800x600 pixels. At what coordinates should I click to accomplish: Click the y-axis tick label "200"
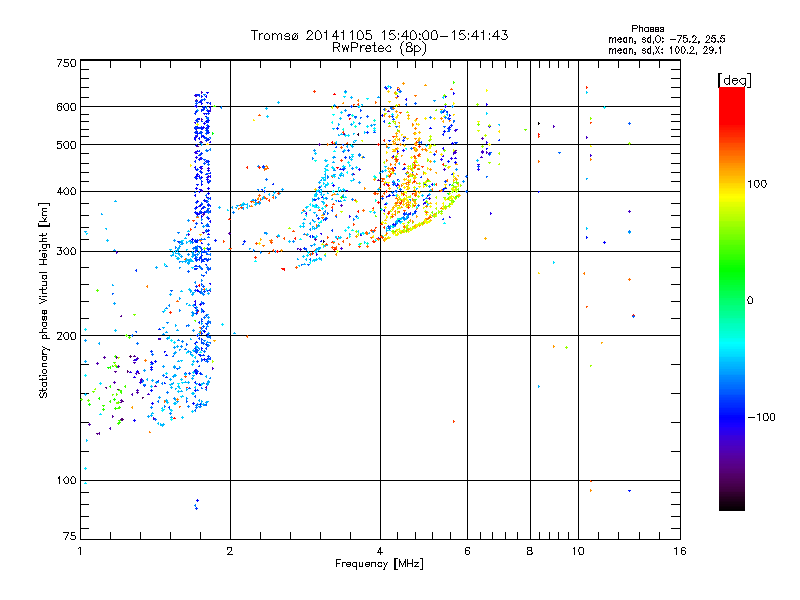coord(66,336)
